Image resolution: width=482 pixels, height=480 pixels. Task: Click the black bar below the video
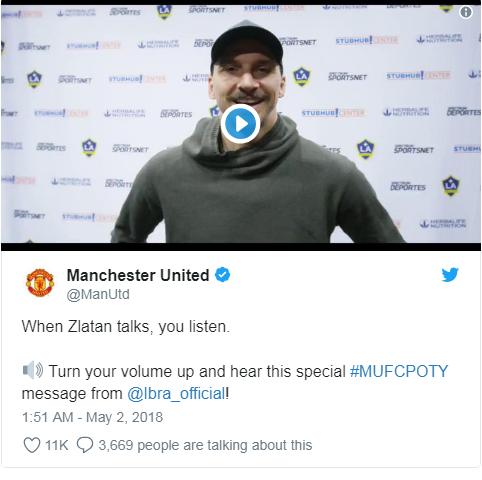click(x=241, y=247)
